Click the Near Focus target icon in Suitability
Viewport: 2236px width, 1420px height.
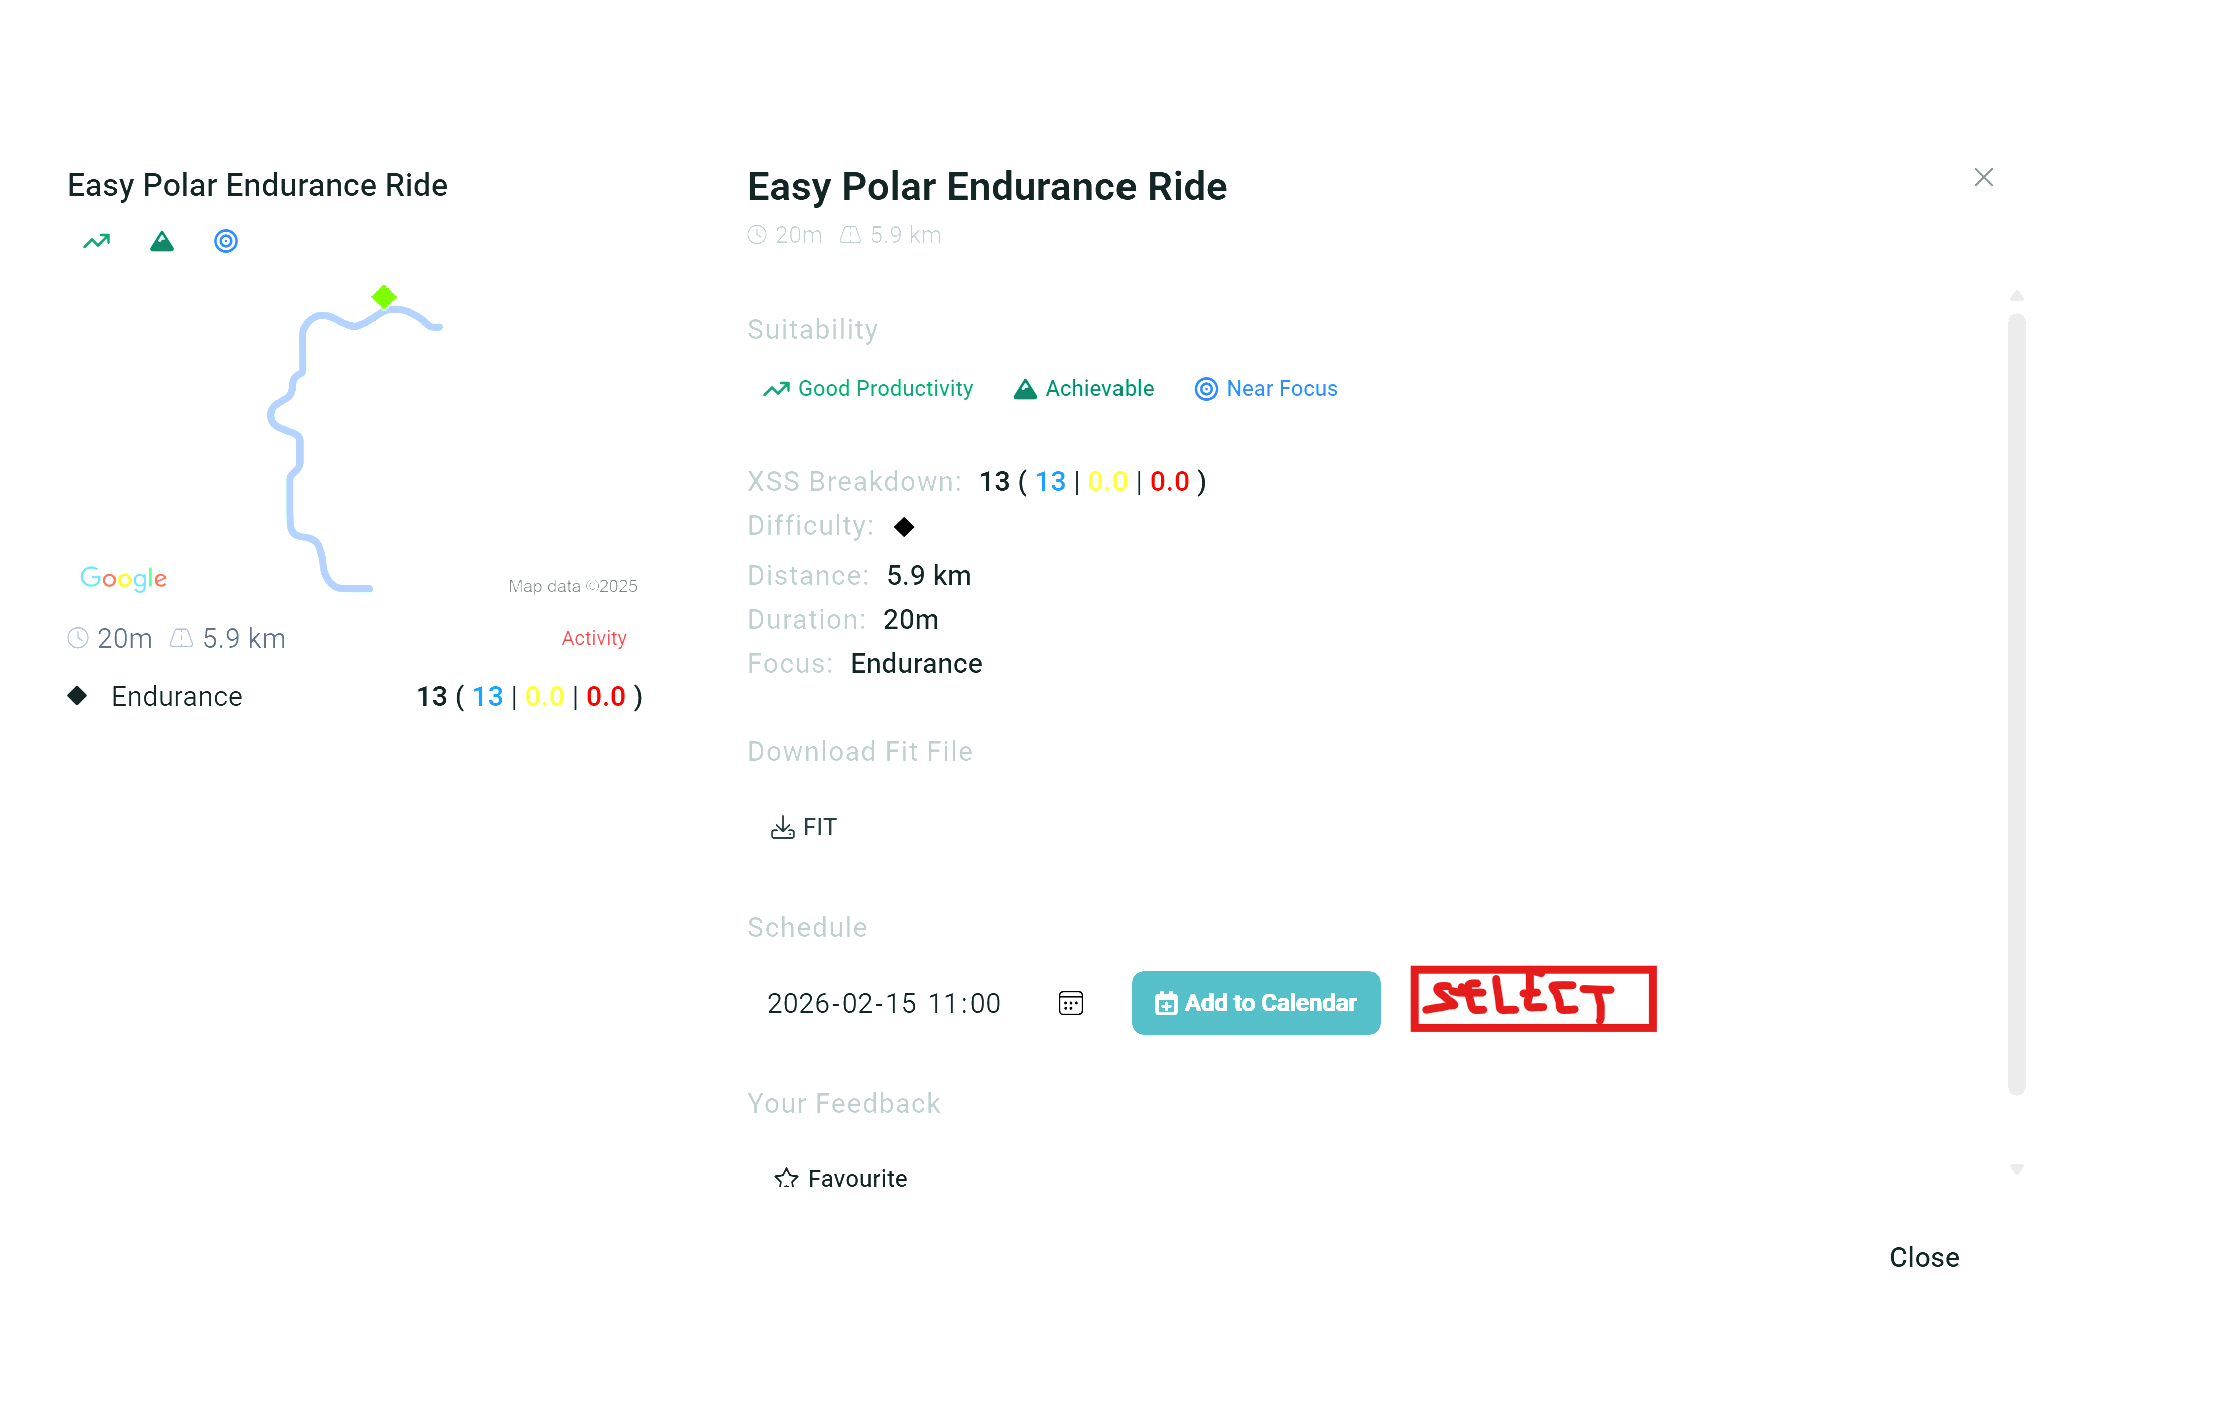coord(1206,389)
